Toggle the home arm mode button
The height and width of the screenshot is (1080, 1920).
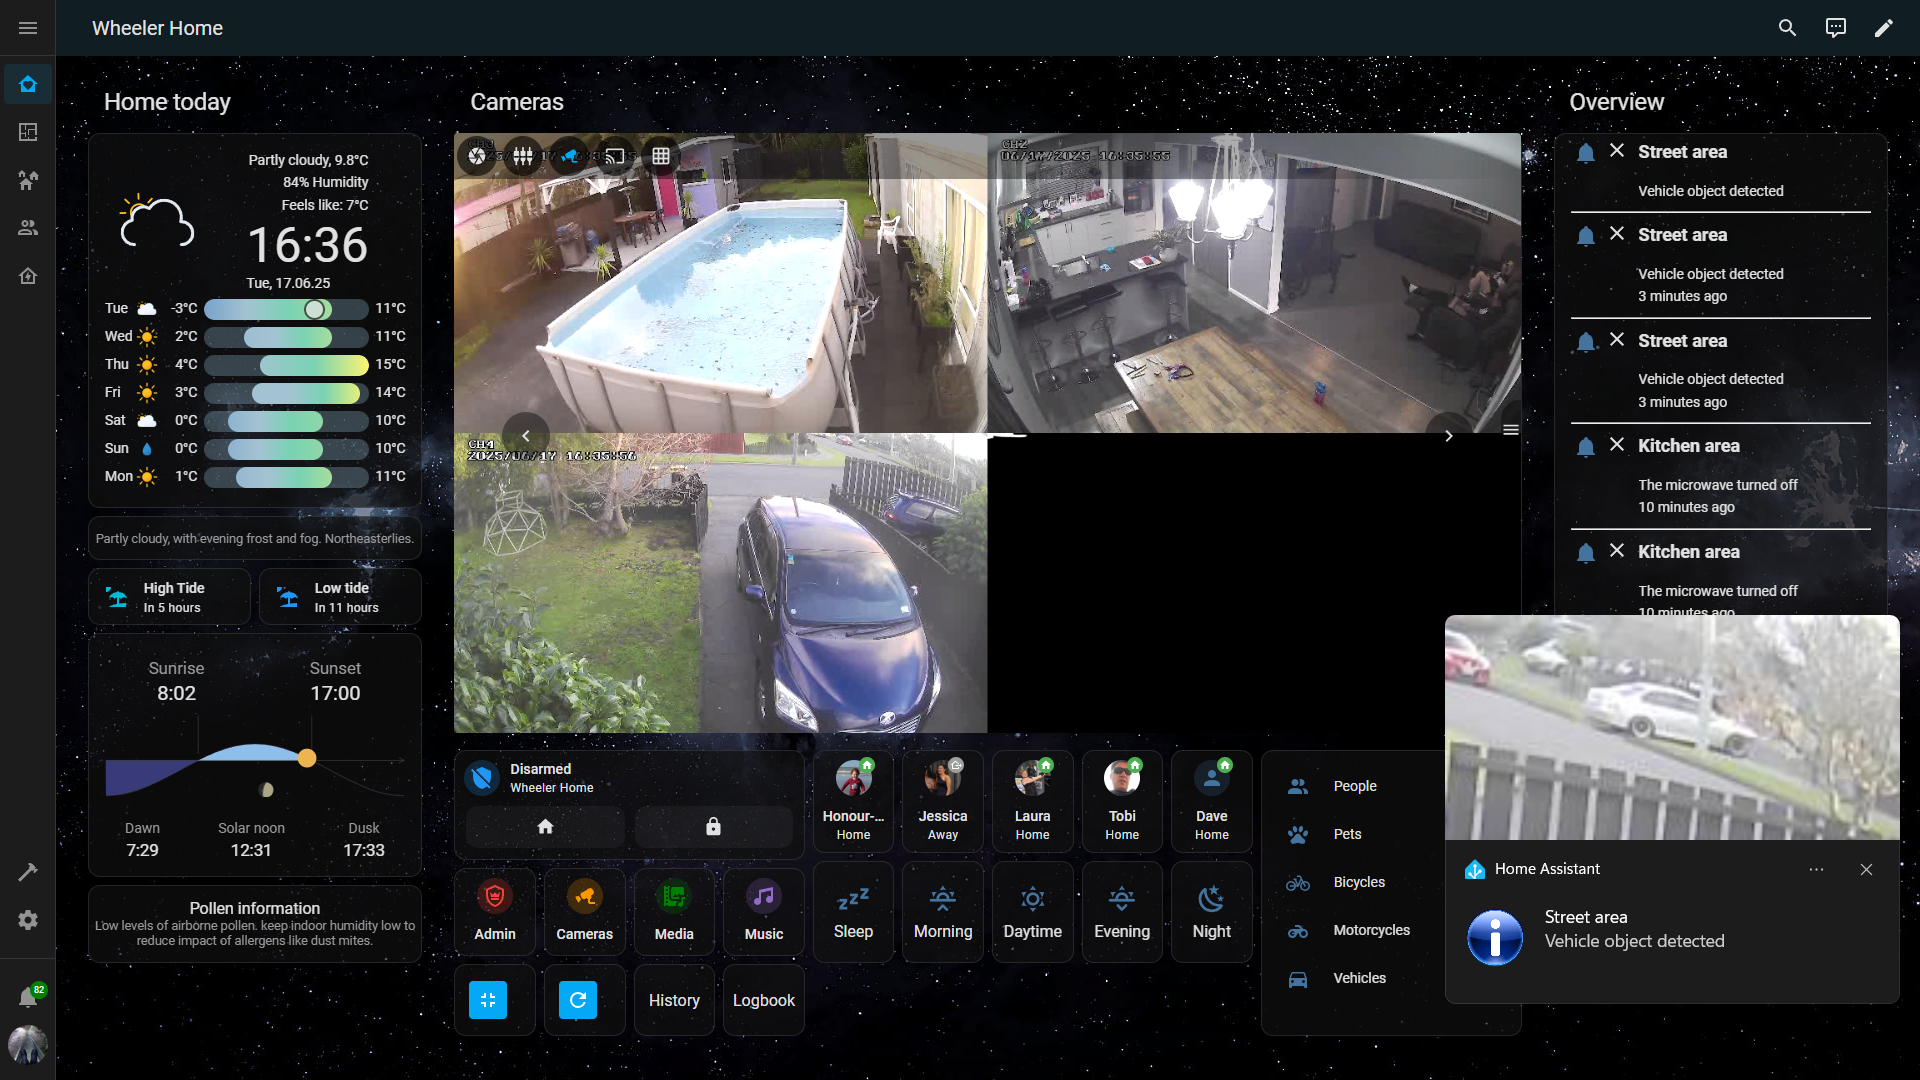click(545, 827)
